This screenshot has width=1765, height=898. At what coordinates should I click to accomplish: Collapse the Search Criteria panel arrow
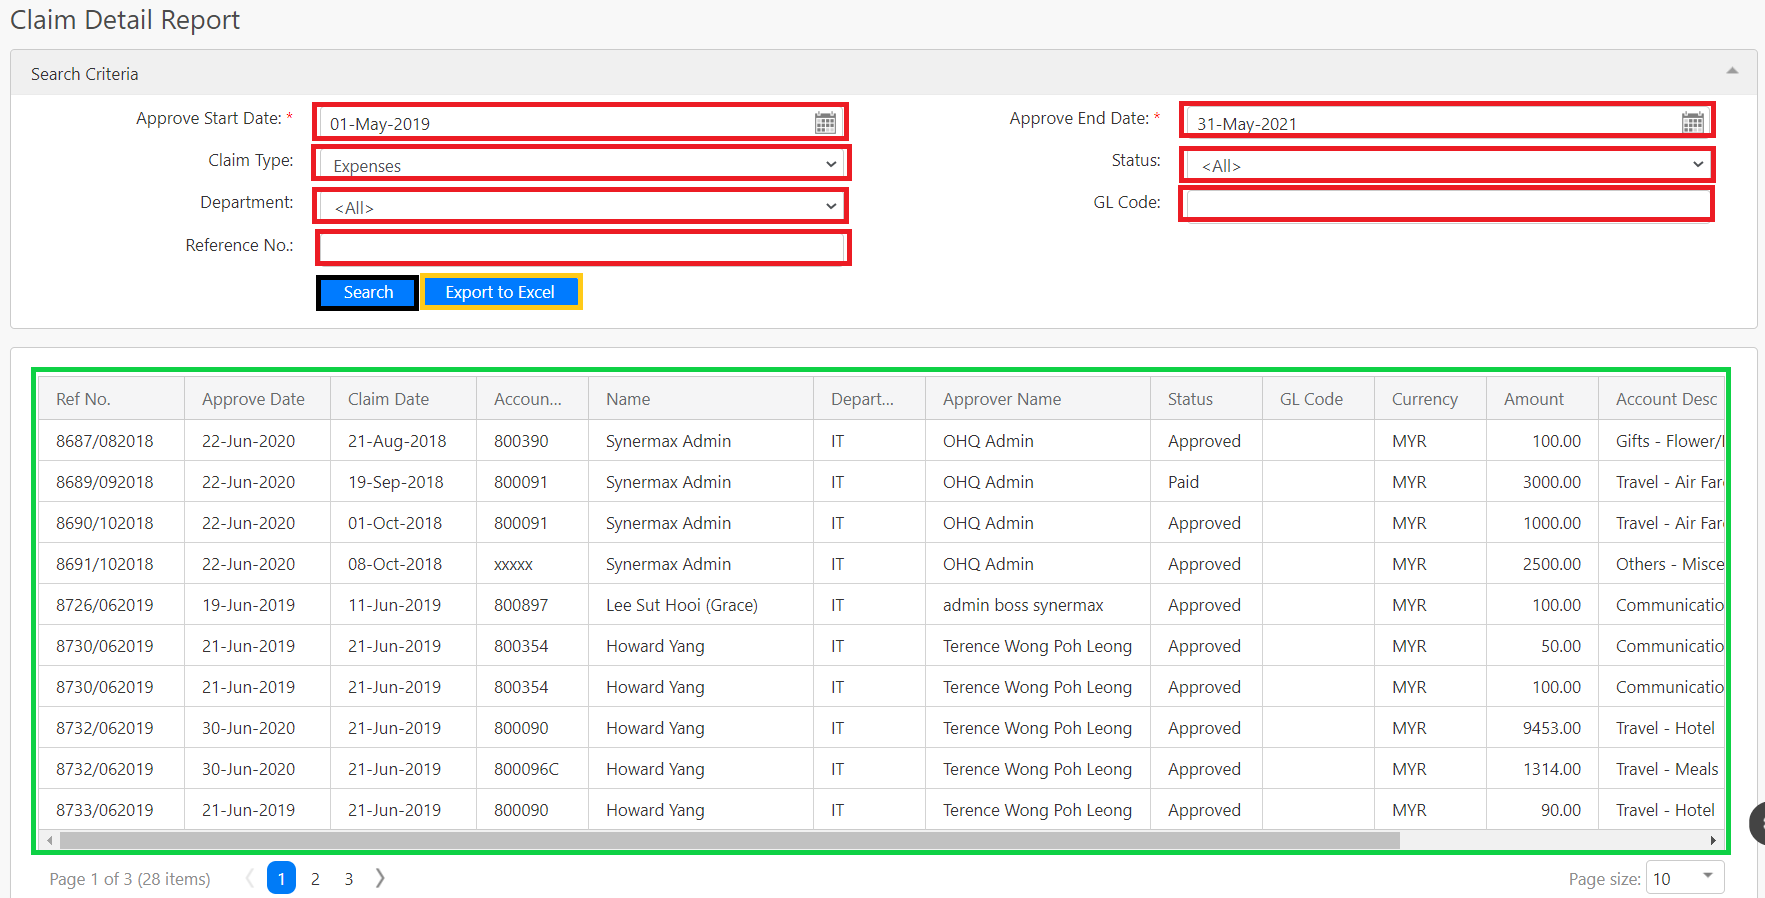click(x=1732, y=71)
